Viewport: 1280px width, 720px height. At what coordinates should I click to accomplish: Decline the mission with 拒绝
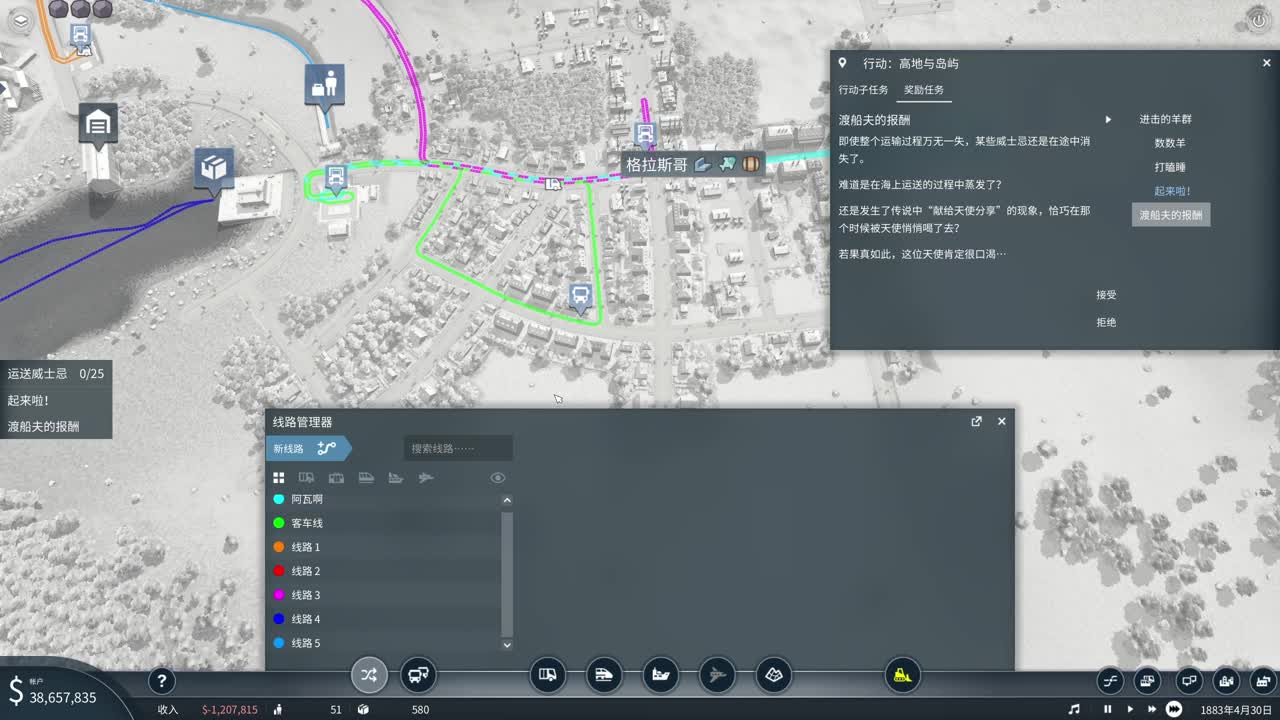pos(1106,322)
